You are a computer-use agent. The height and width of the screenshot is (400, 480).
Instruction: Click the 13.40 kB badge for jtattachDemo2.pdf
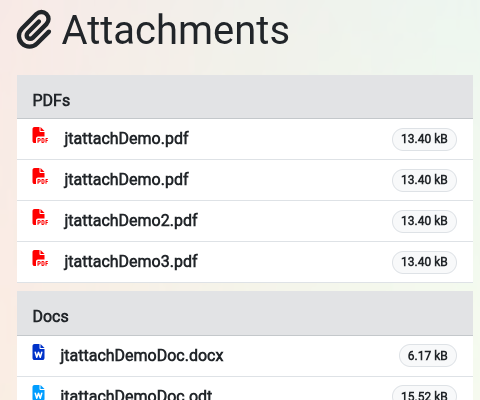click(x=424, y=221)
